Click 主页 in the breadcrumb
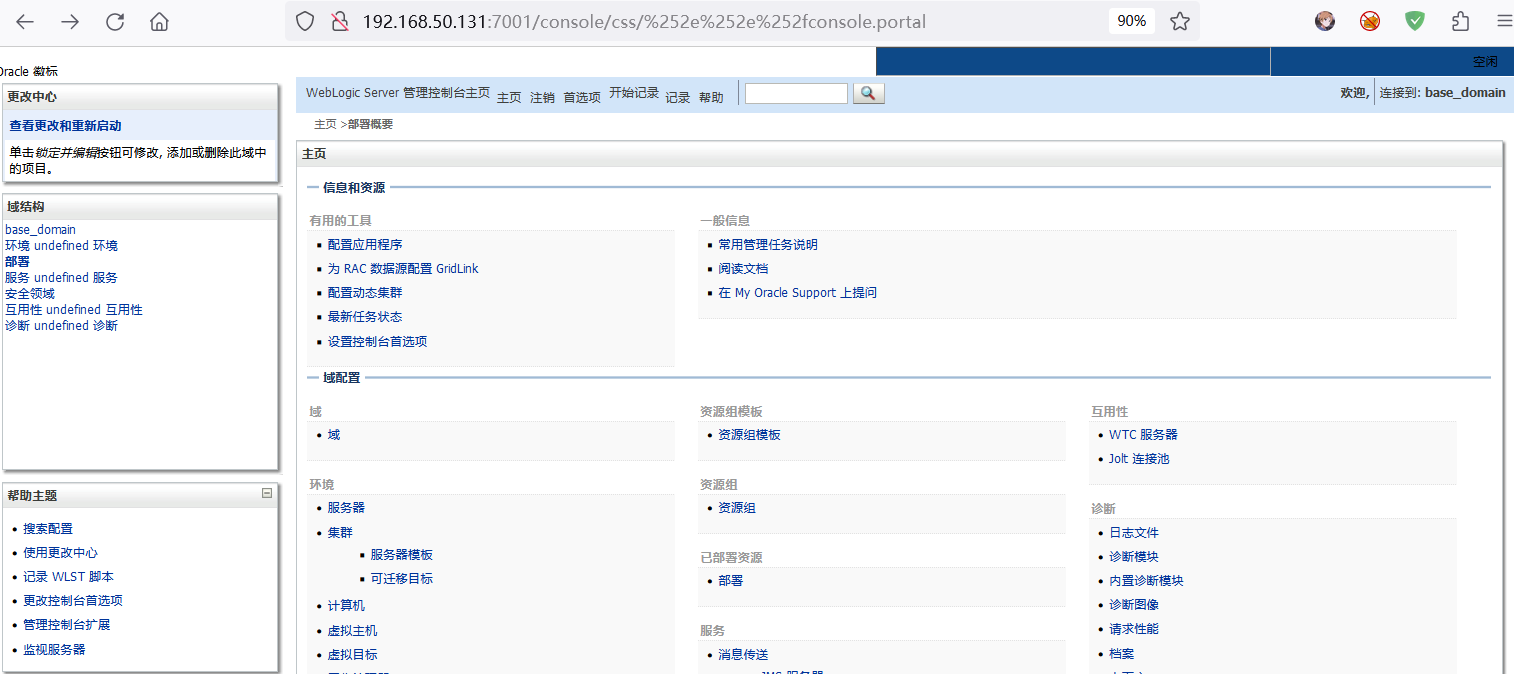Screen dimensions: 1514x674 pos(325,124)
